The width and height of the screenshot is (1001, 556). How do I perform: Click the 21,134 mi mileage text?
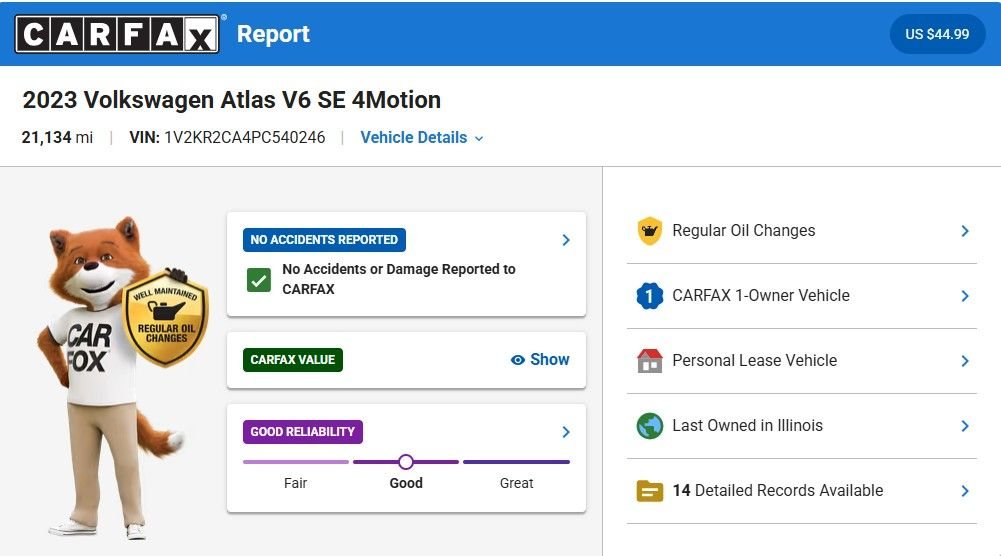[57, 137]
